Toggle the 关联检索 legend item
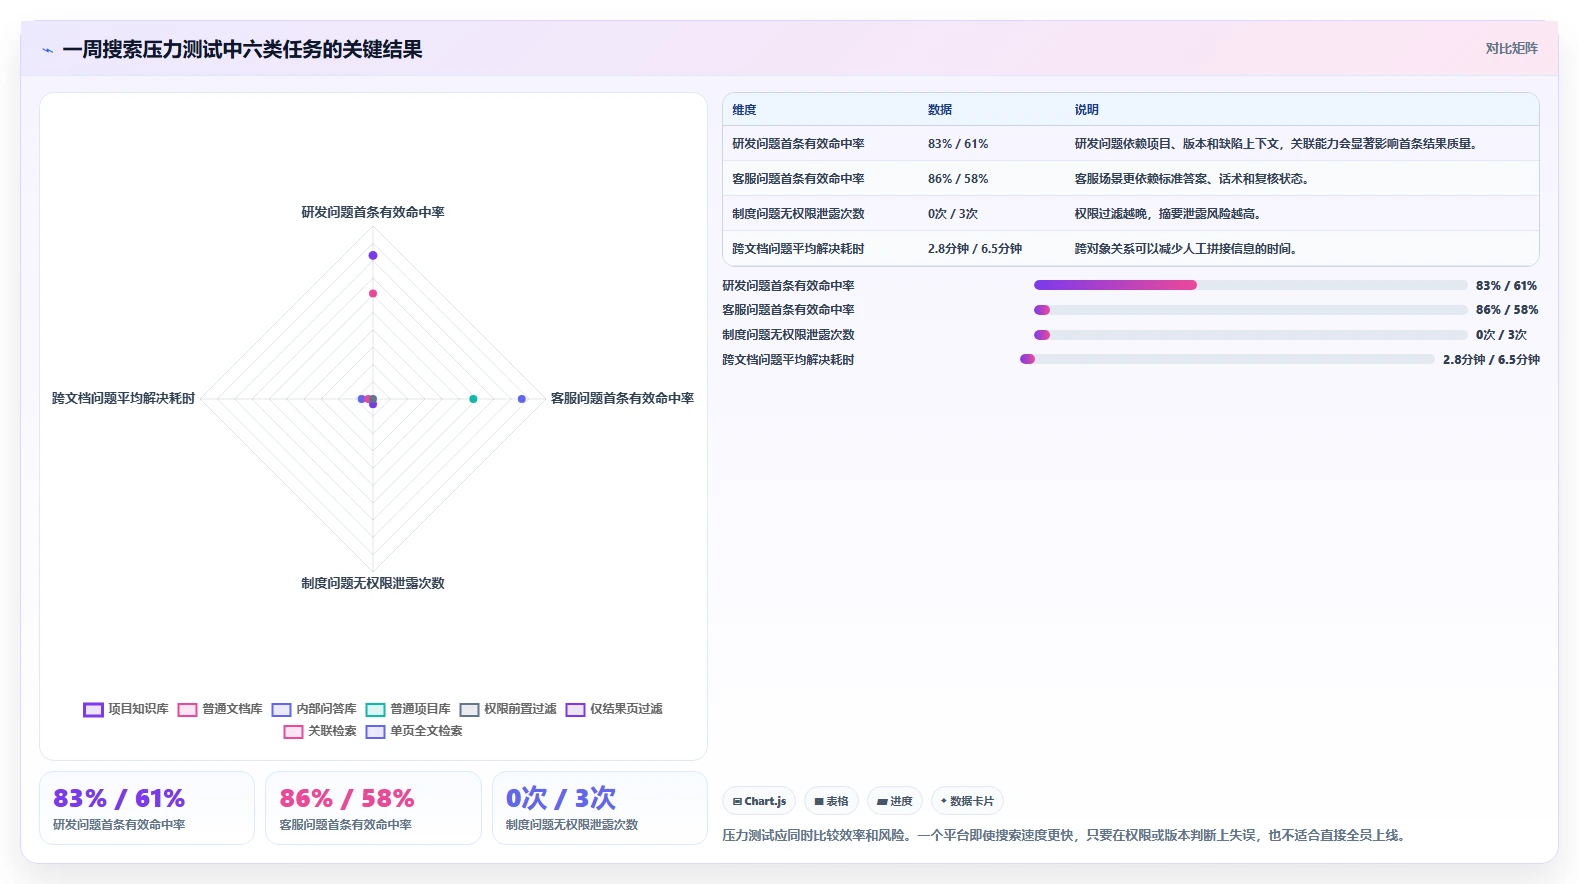 [x=320, y=731]
